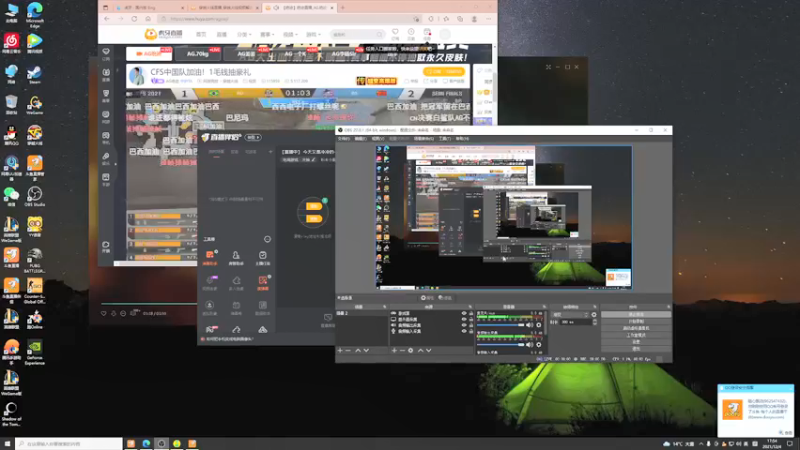Toggle visibility of third OBS source

click(464, 325)
